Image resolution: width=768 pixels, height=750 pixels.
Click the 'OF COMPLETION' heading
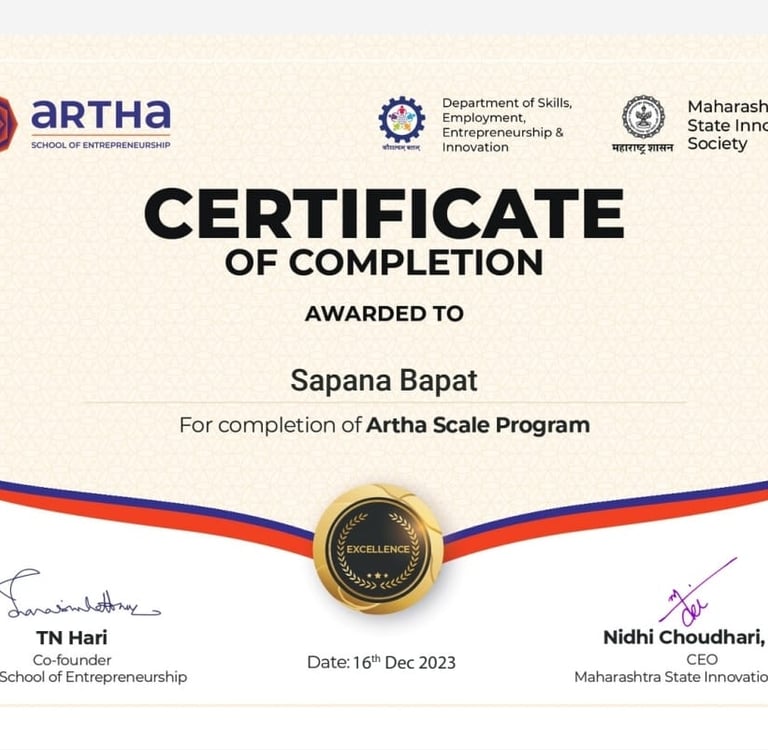[x=384, y=262]
